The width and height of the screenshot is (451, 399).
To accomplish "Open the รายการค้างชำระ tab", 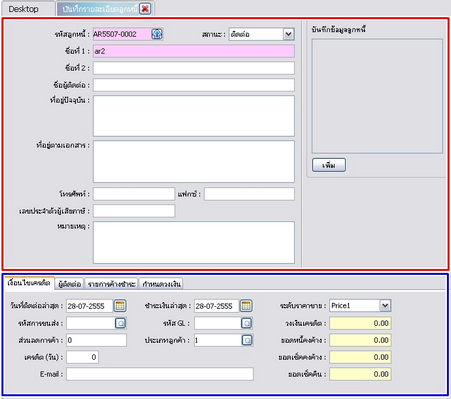I will pos(111,284).
